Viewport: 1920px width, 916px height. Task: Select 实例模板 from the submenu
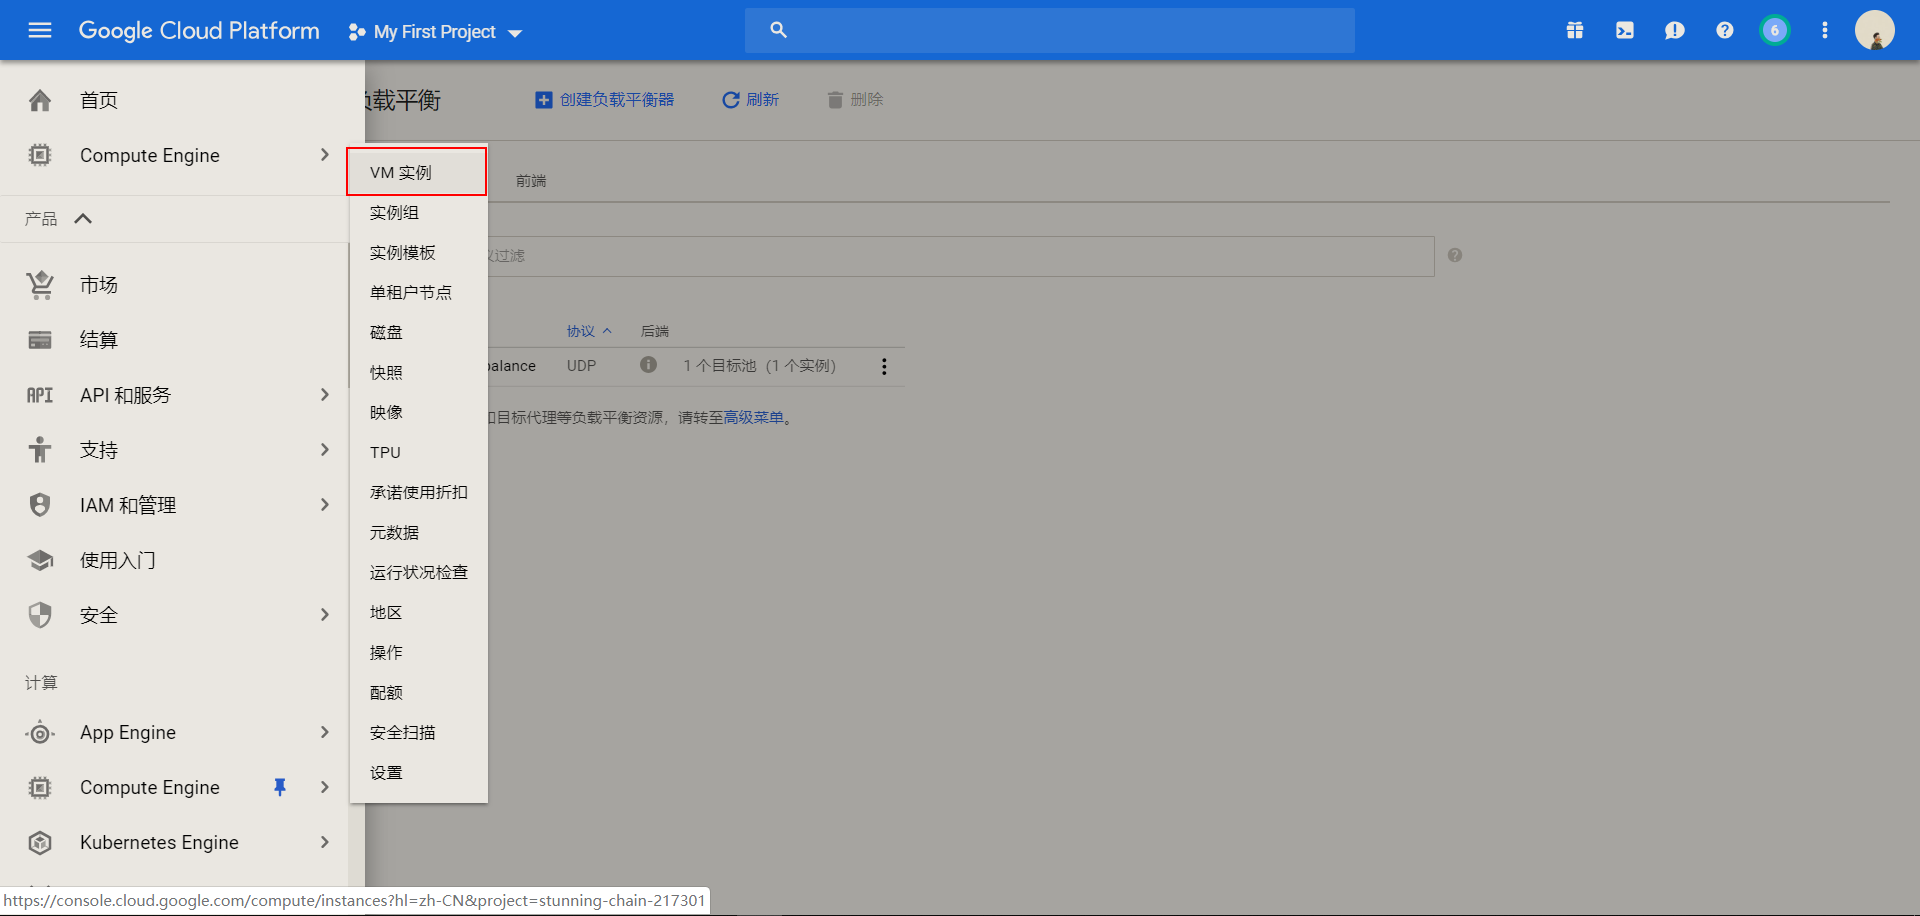tap(419, 253)
